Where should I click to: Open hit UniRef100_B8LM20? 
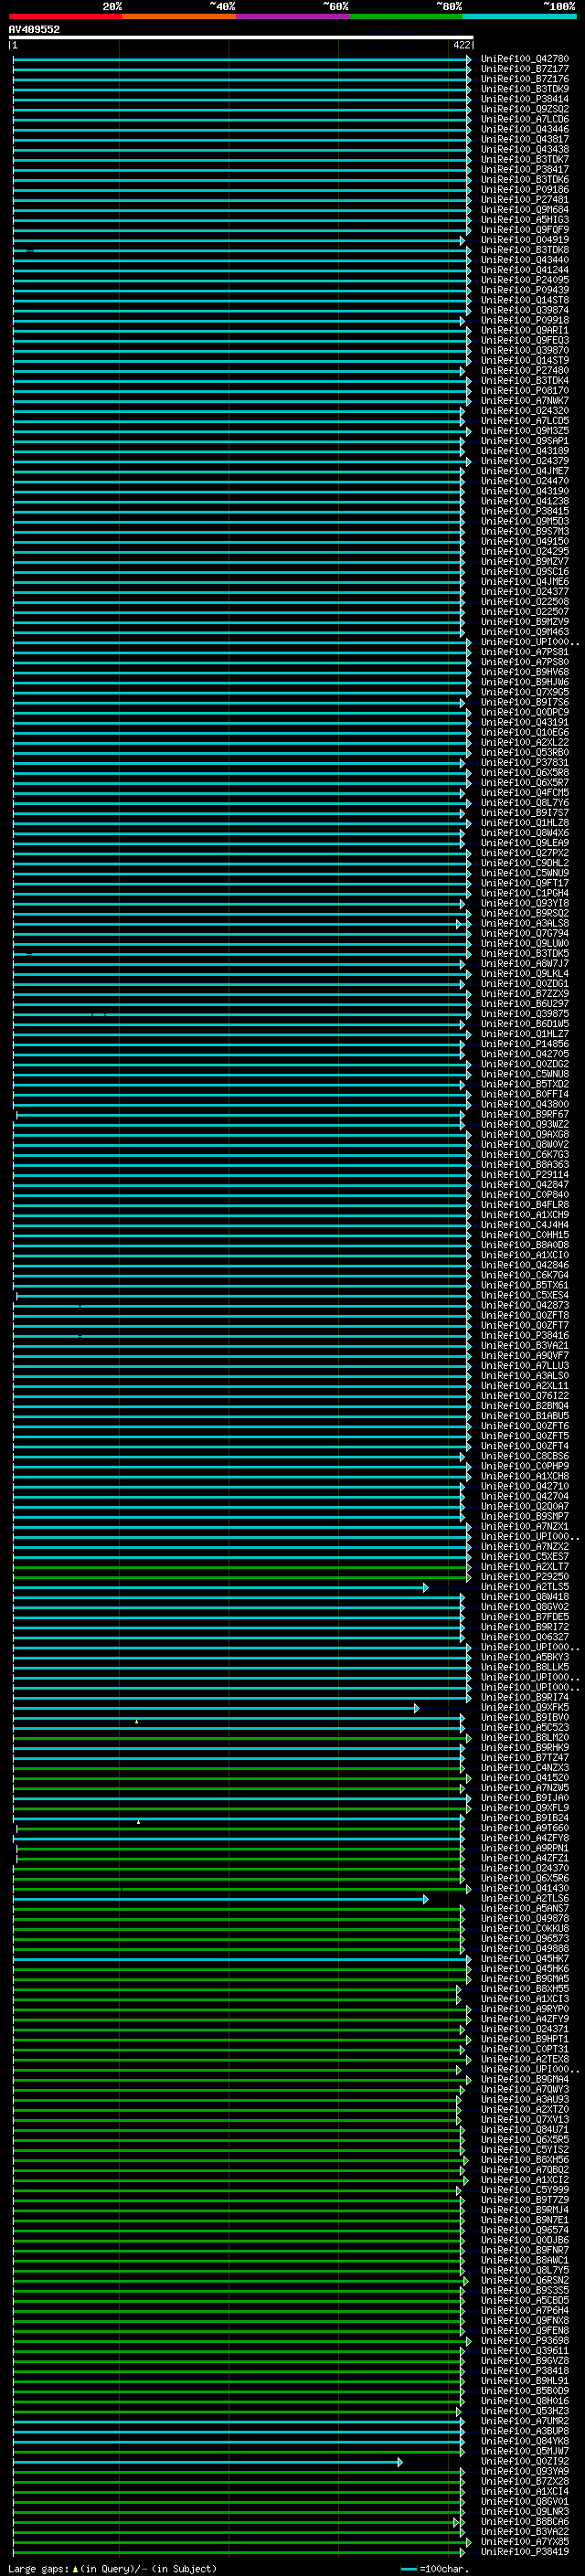pos(524,1738)
